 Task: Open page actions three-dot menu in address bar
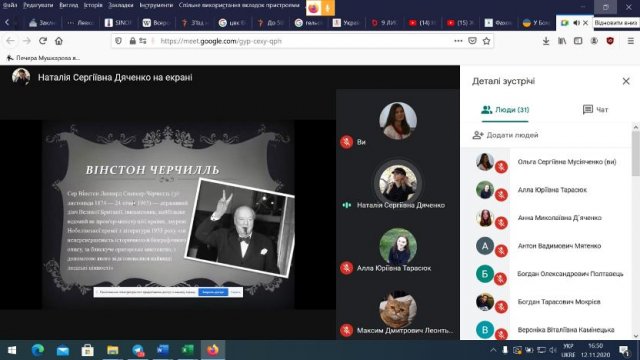(458, 41)
